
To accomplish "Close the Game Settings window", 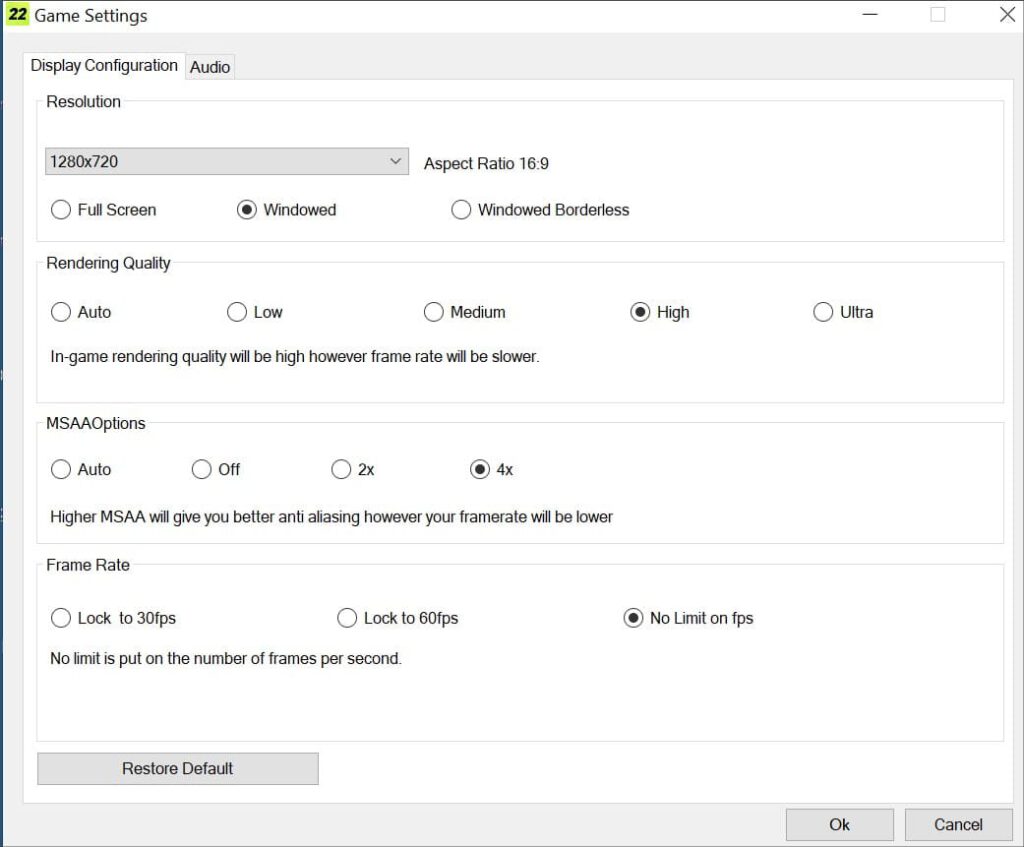I will [x=1007, y=15].
